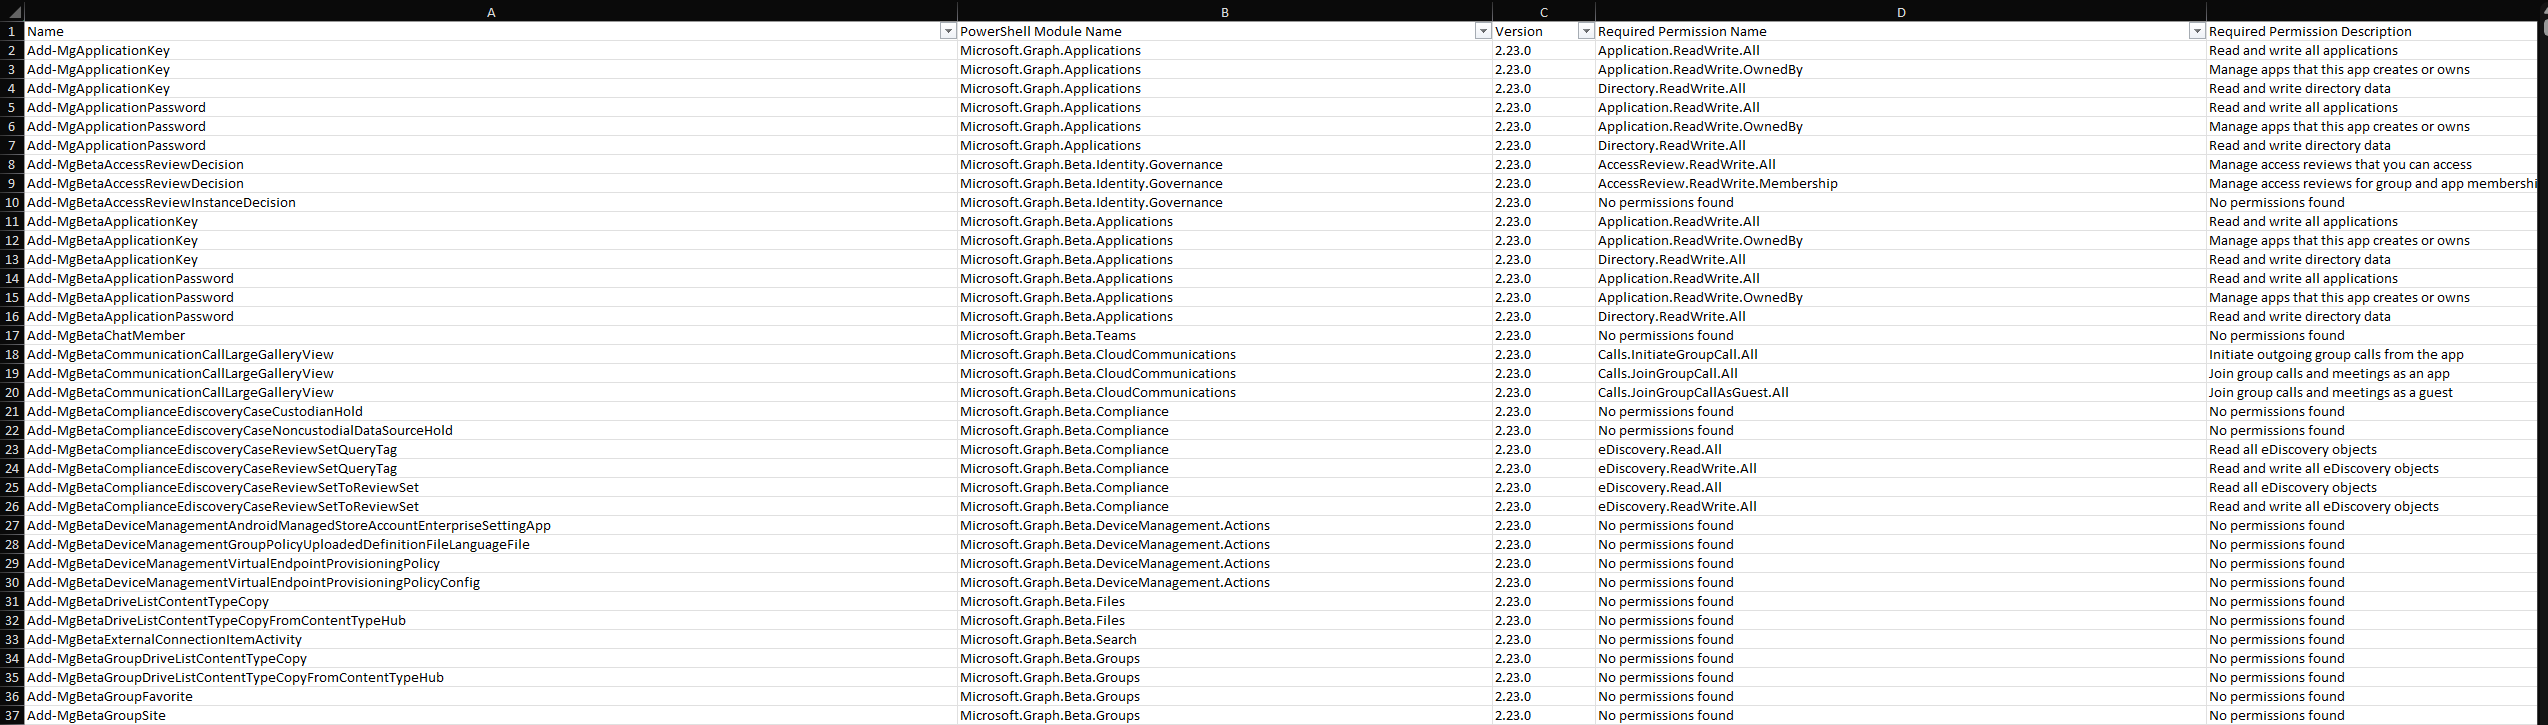2548x725 pixels.
Task: Open the Version column filter dropdown
Action: pos(1585,32)
